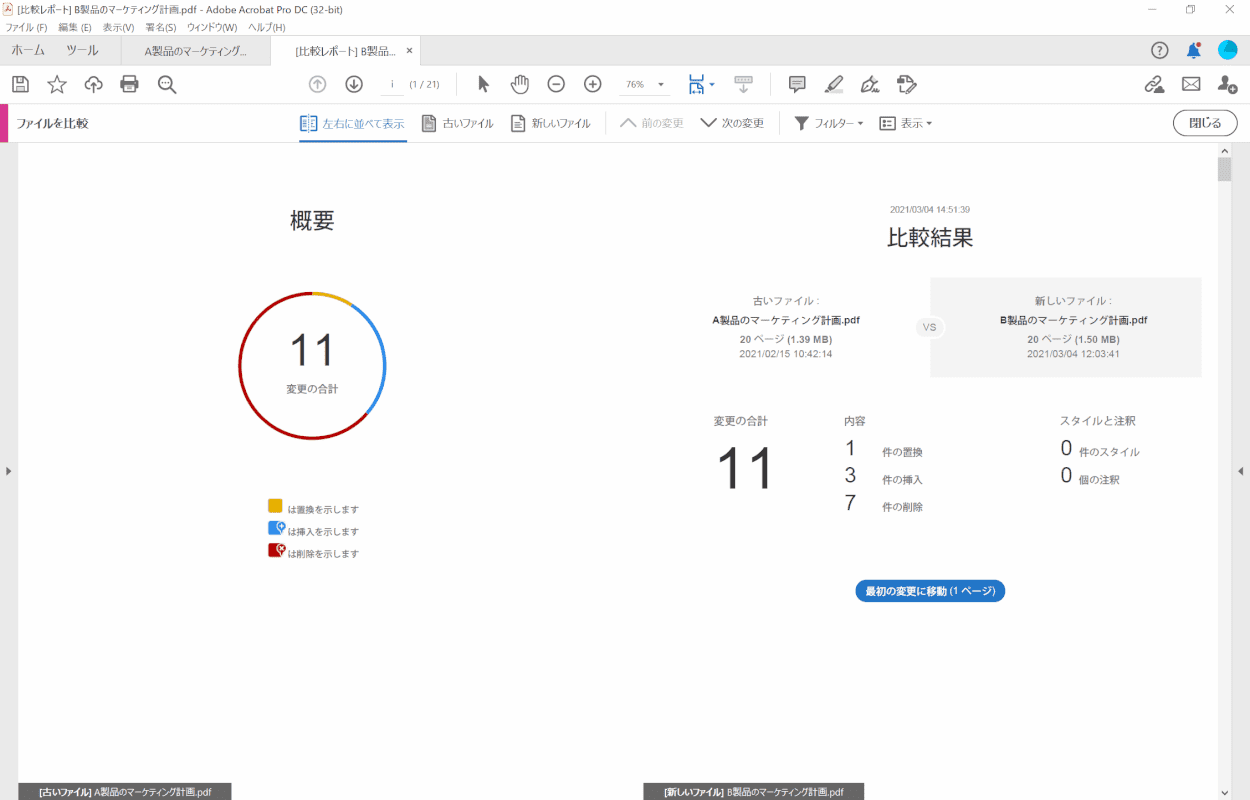The image size is (1250, 800).
Task: Select 左右に並べて表示 side-by-side view
Action: click(x=353, y=123)
